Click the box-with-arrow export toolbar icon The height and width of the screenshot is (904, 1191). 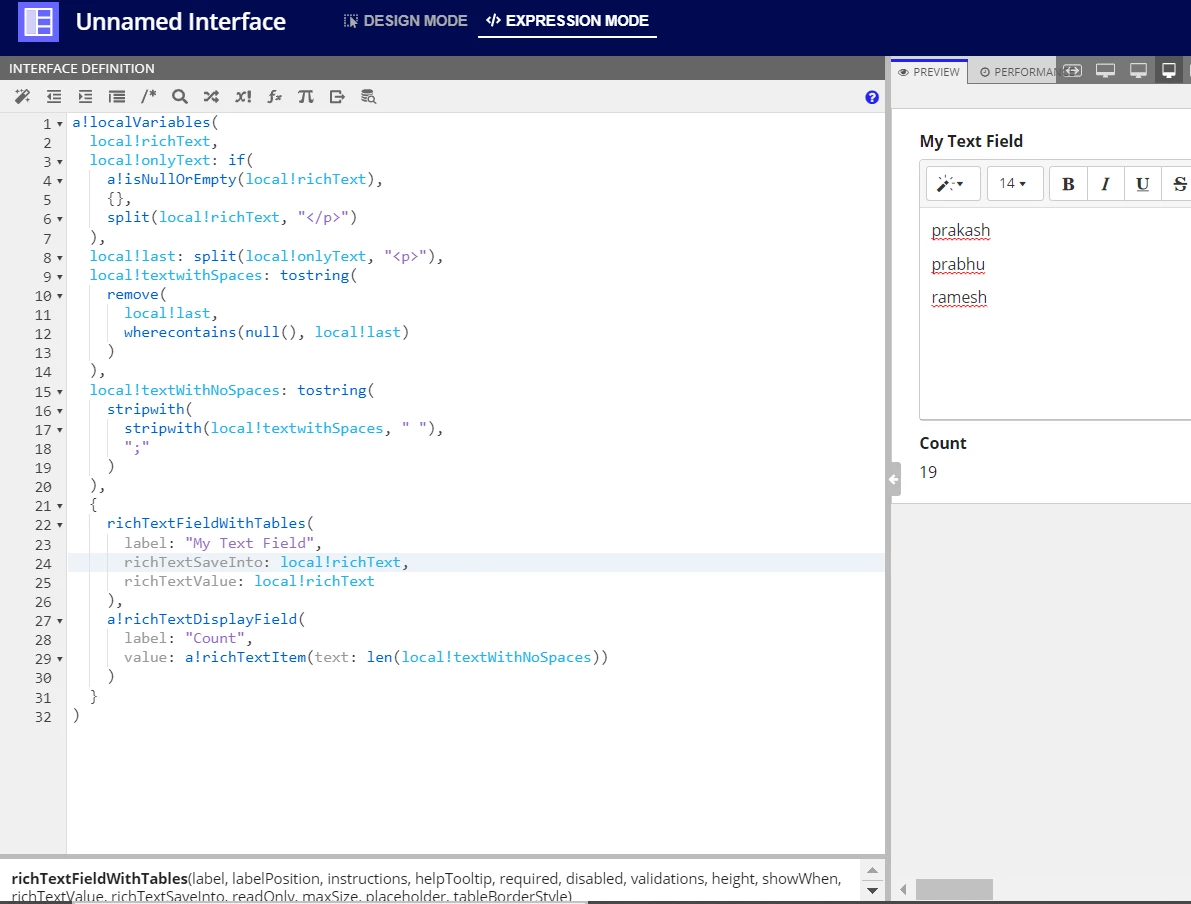click(337, 96)
